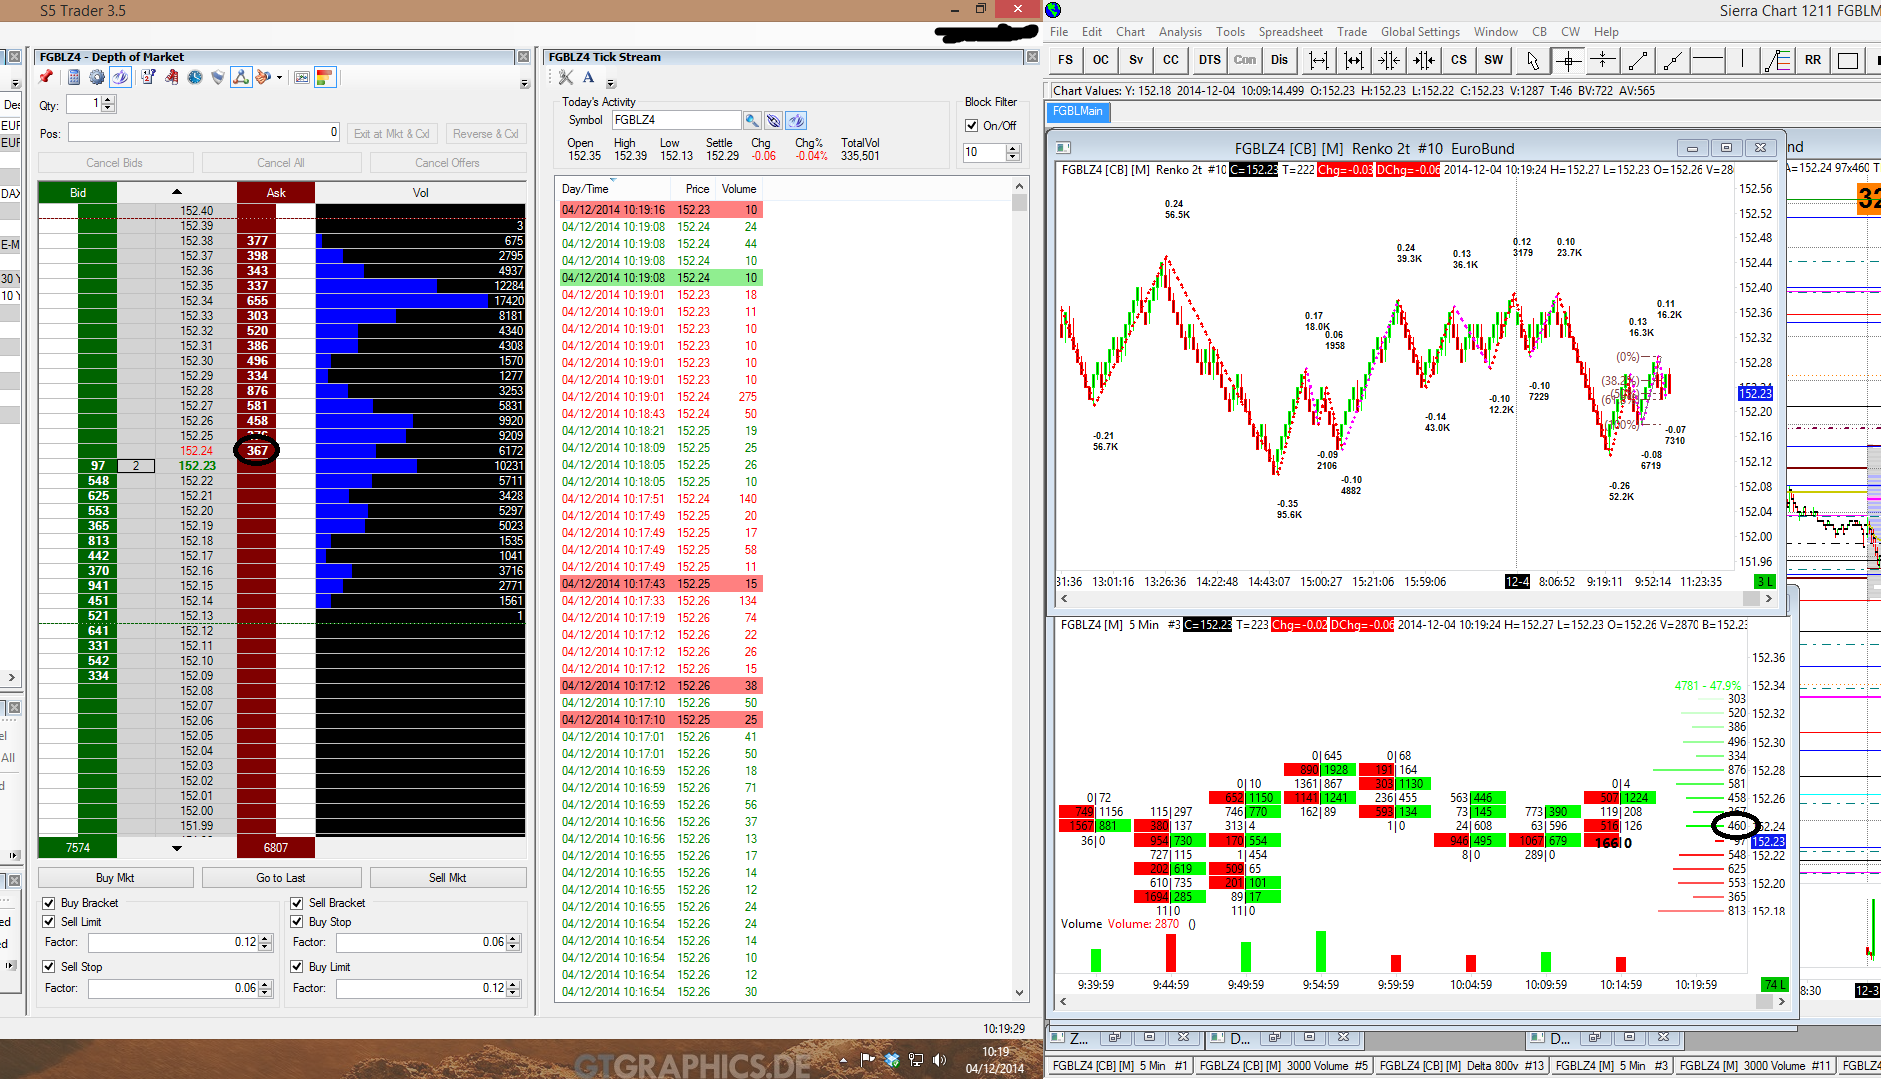This screenshot has height=1079, width=1881.
Task: Select the diagonal line drawing tool
Action: pos(1638,60)
